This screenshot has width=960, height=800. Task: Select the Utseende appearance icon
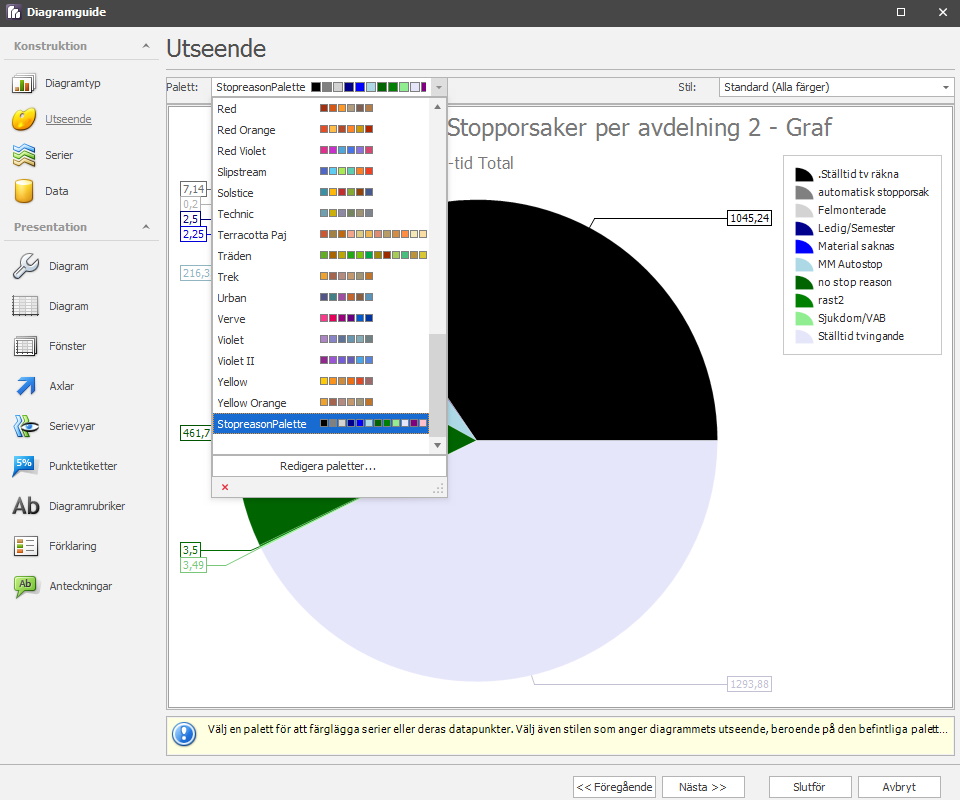point(23,119)
